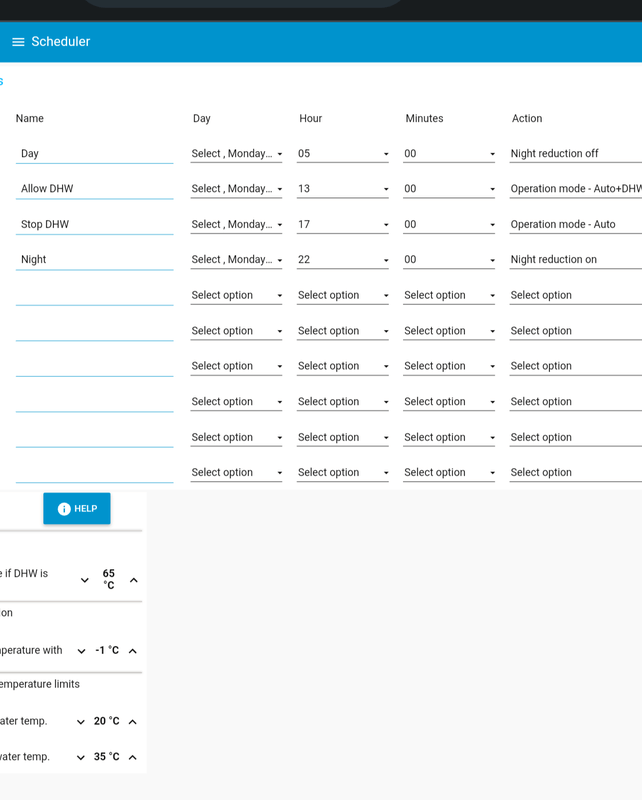Image resolution: width=642 pixels, height=800 pixels.
Task: Open the Minutes dropdown in the Night row
Action: (x=449, y=260)
